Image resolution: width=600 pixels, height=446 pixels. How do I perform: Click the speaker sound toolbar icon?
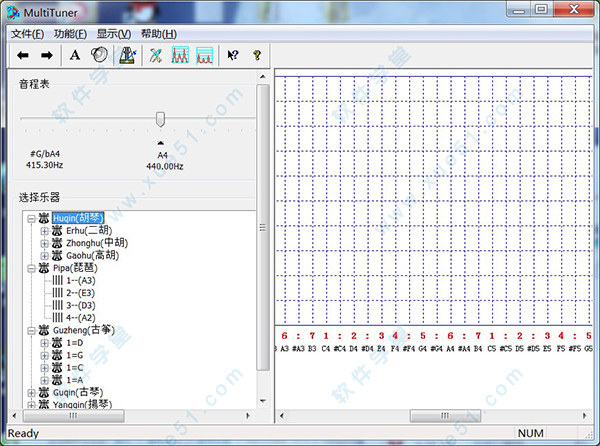(99, 55)
